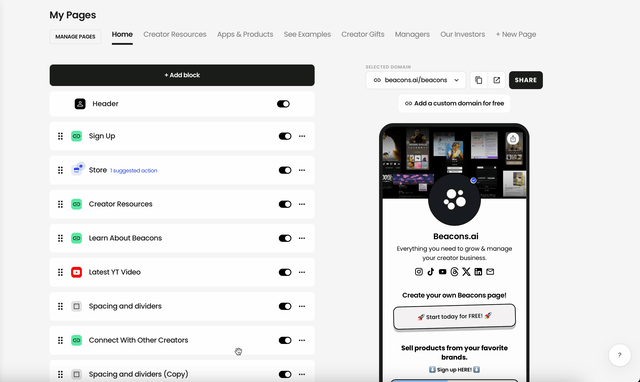Click the 1 suggested action link
The width and height of the screenshot is (640, 382).
point(133,171)
